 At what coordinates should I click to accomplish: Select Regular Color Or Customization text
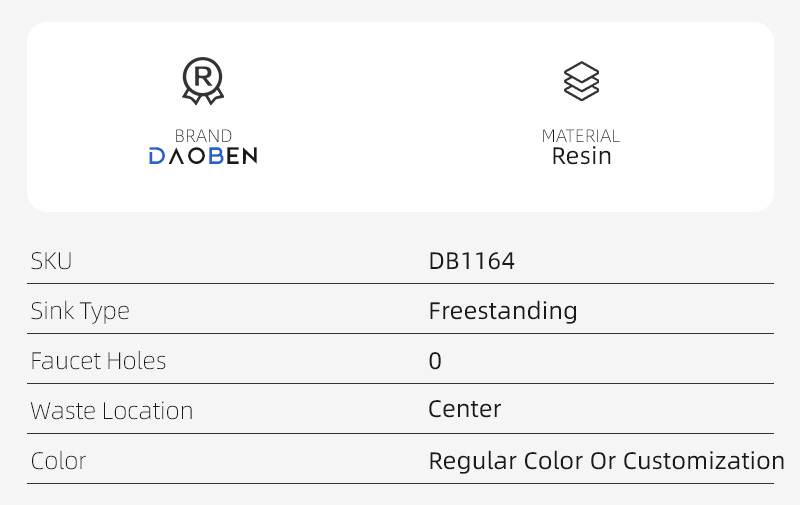coord(606,461)
